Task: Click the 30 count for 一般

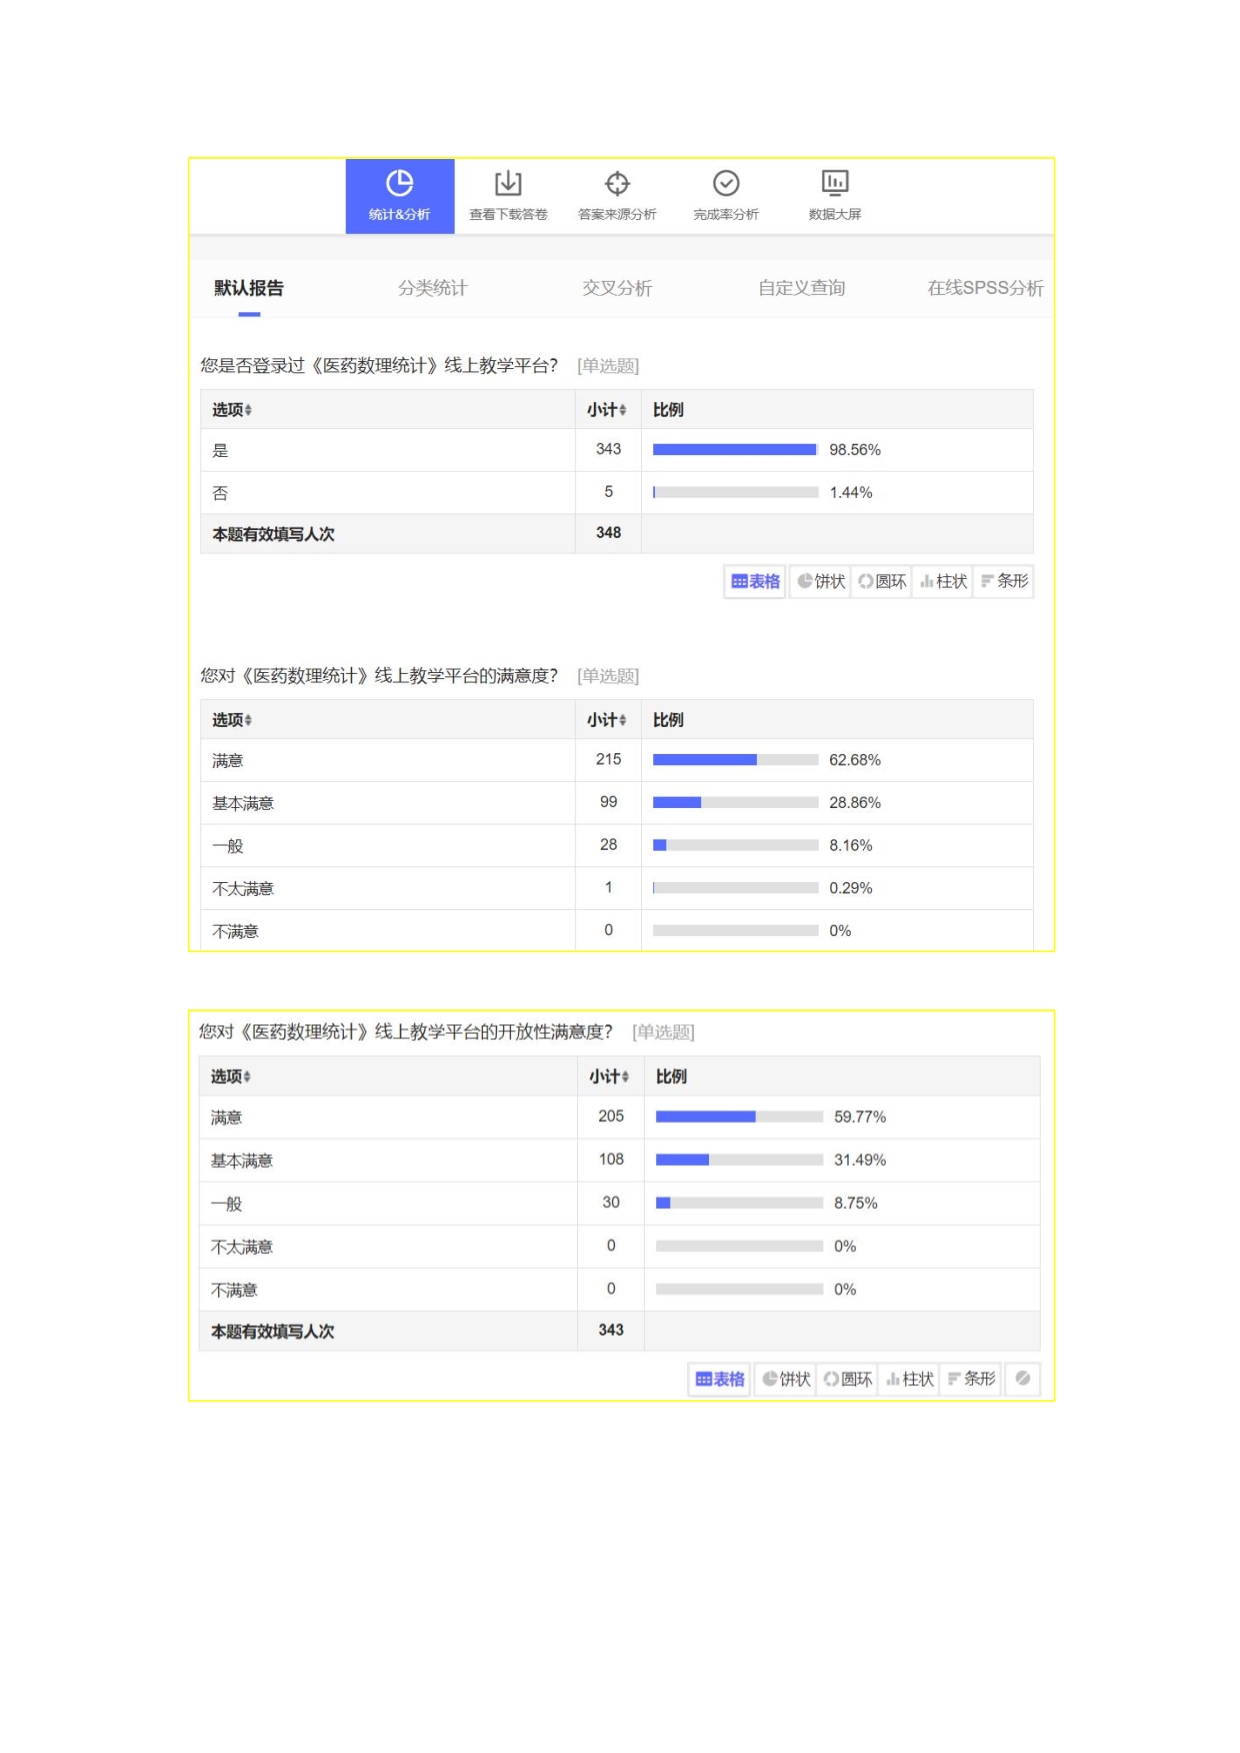Action: (x=611, y=1202)
